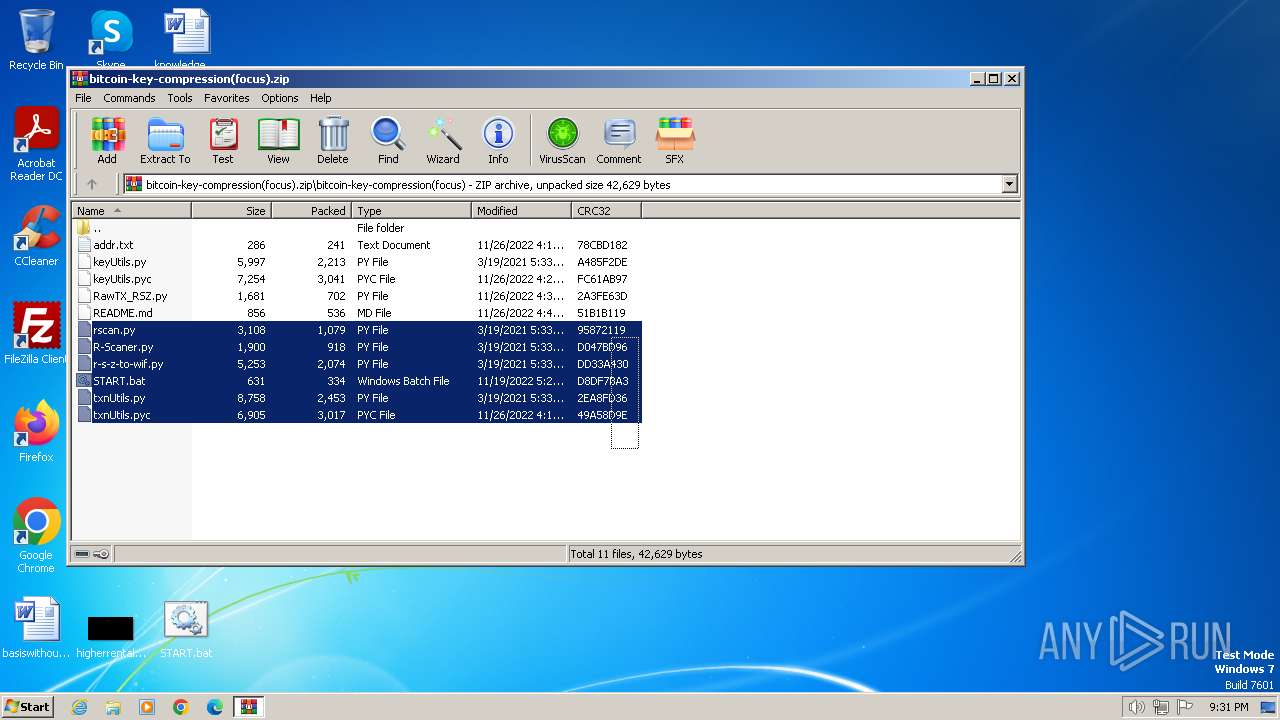The width and height of the screenshot is (1280, 720).
Task: Open Windows Explorer folder taskbar icon
Action: [x=113, y=707]
